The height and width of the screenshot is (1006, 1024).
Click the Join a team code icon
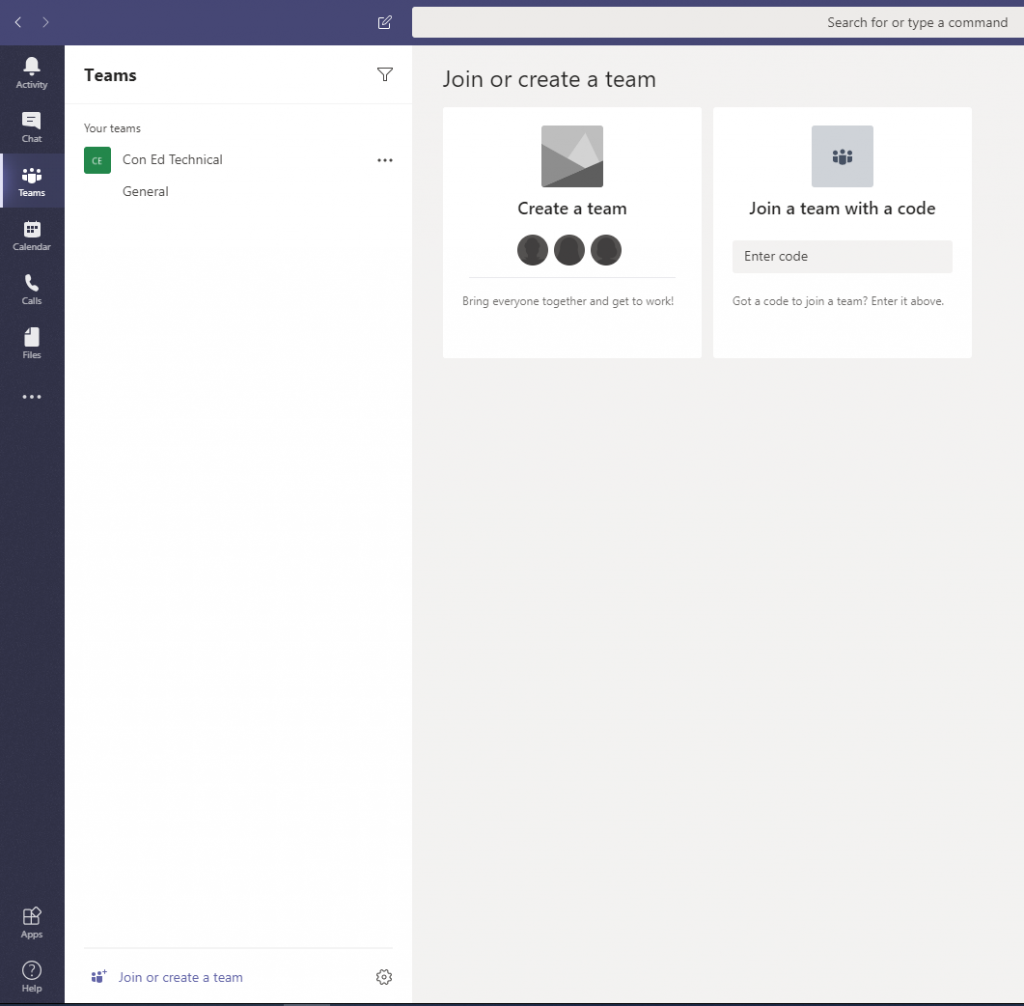(x=842, y=156)
